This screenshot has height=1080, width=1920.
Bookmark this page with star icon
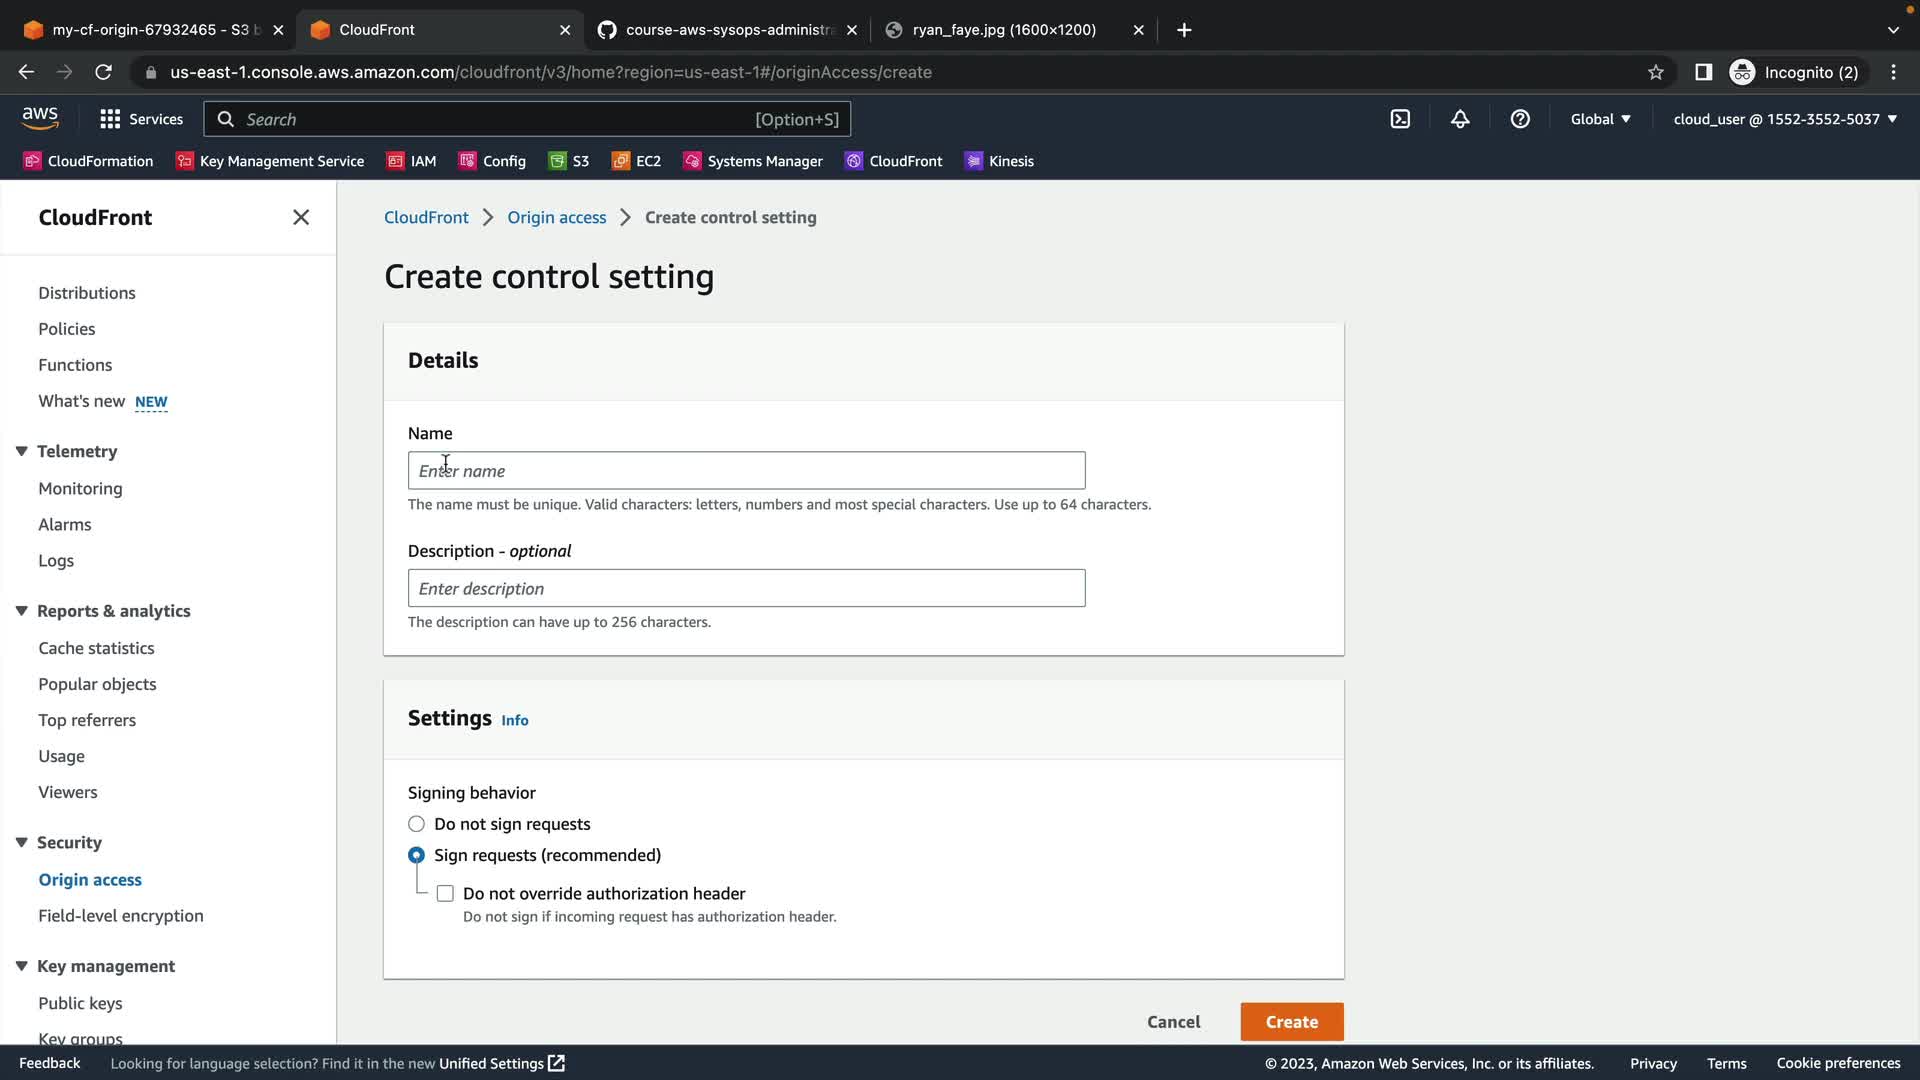click(x=1656, y=72)
